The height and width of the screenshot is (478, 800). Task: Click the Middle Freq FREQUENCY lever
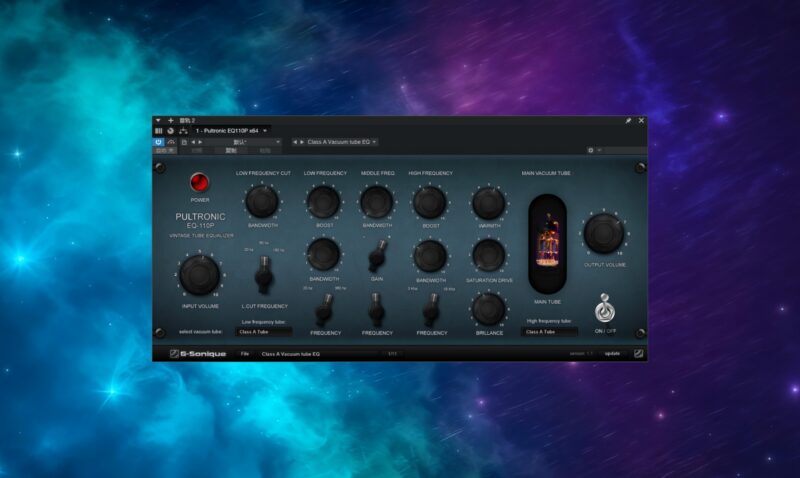tap(377, 310)
